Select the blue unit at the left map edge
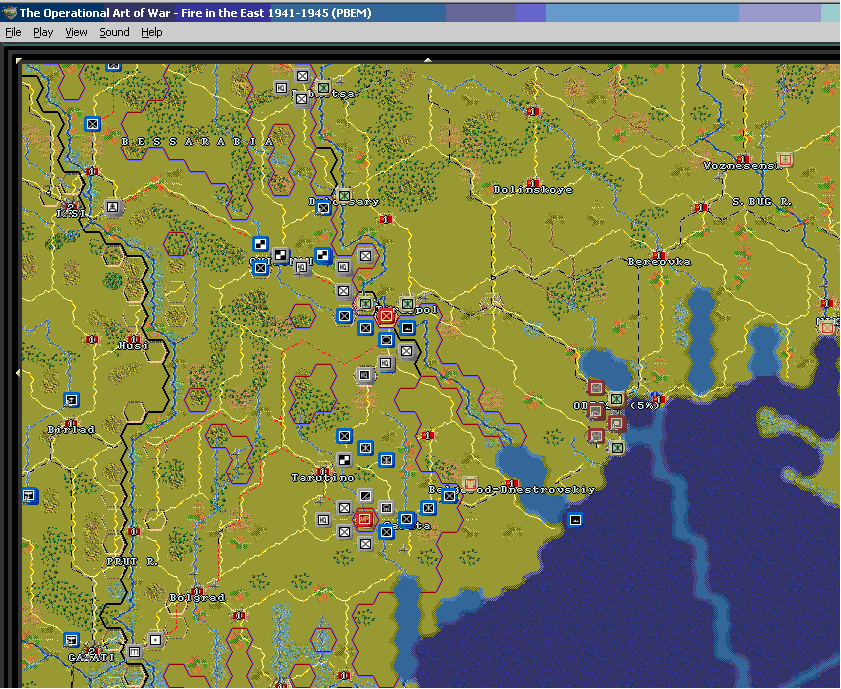Image resolution: width=841 pixels, height=689 pixels. [x=29, y=496]
